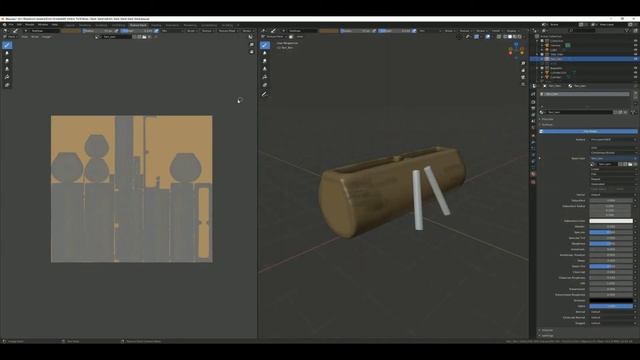Screen dimensions: 640x360
Task: Click the brush color swatch in the image editor
Action: tap(71, 31)
